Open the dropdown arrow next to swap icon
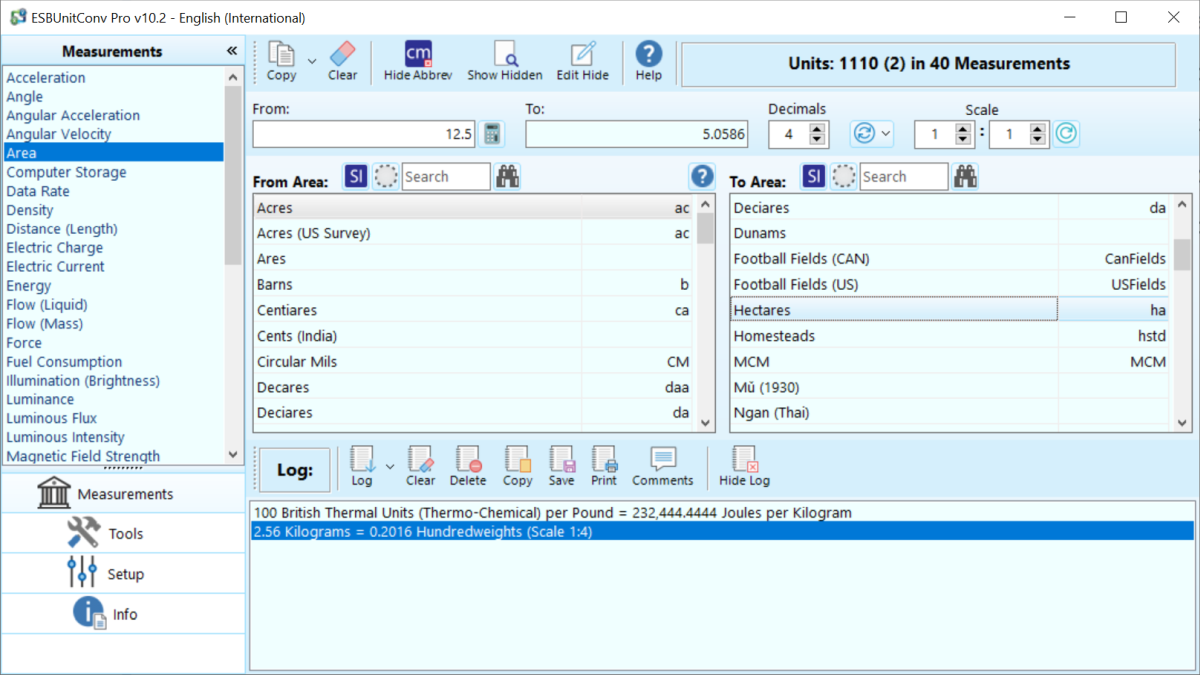The height and width of the screenshot is (675, 1200). point(885,134)
